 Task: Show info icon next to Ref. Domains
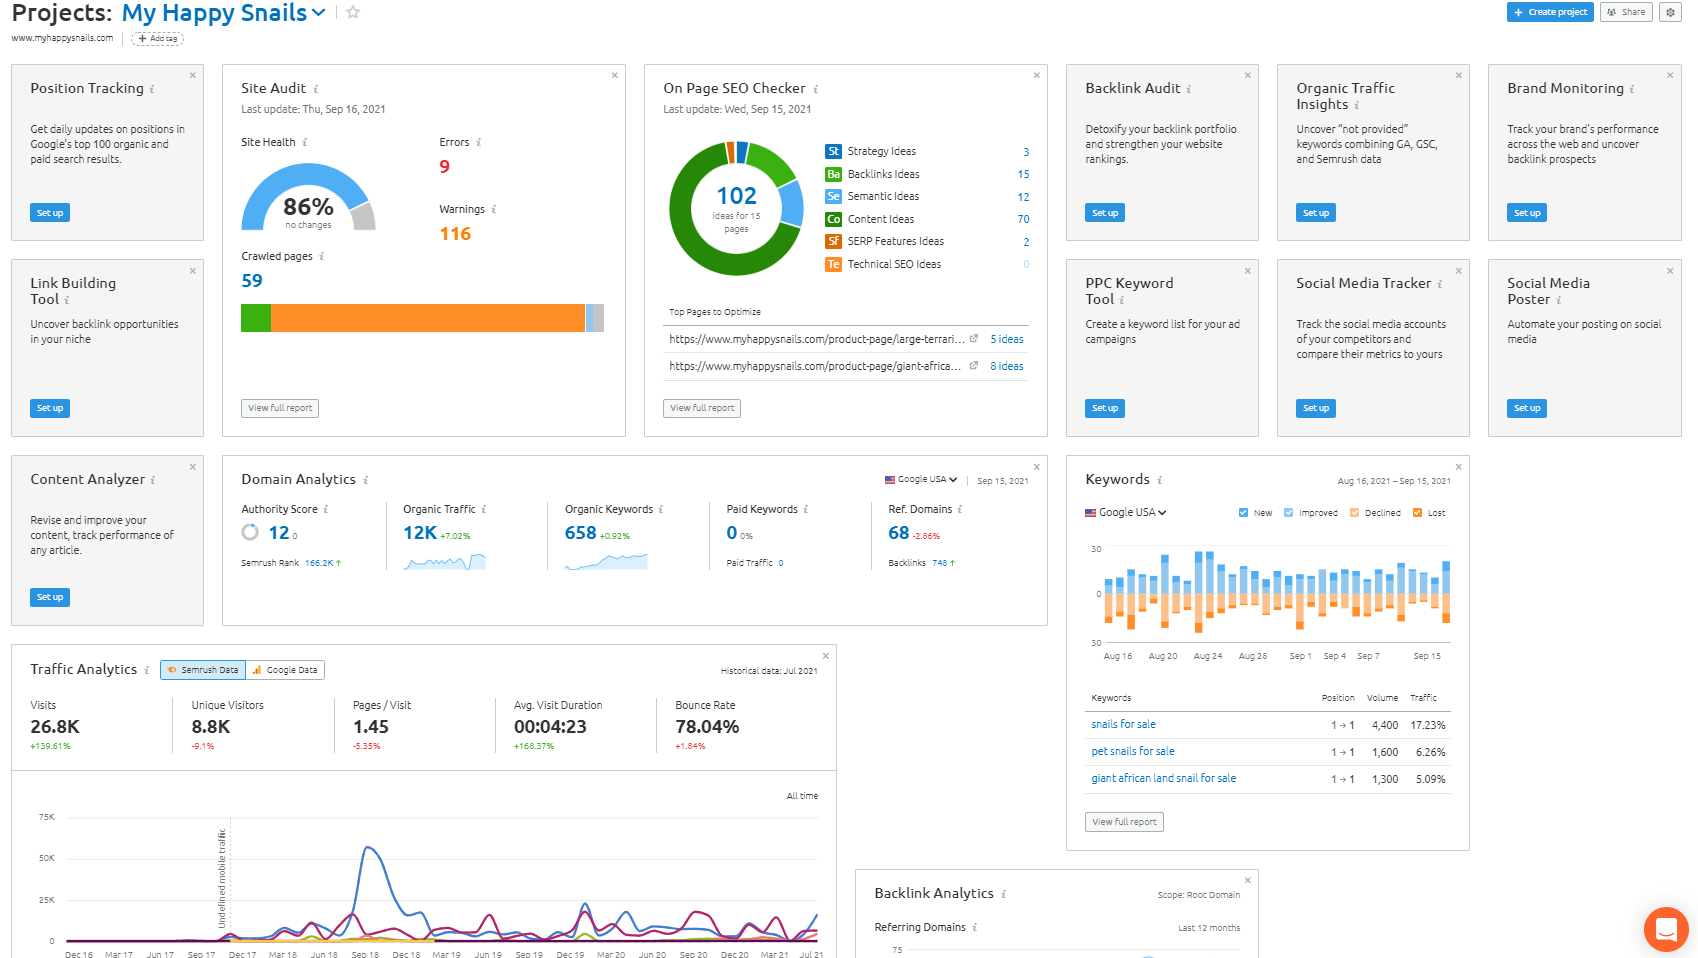click(960, 509)
